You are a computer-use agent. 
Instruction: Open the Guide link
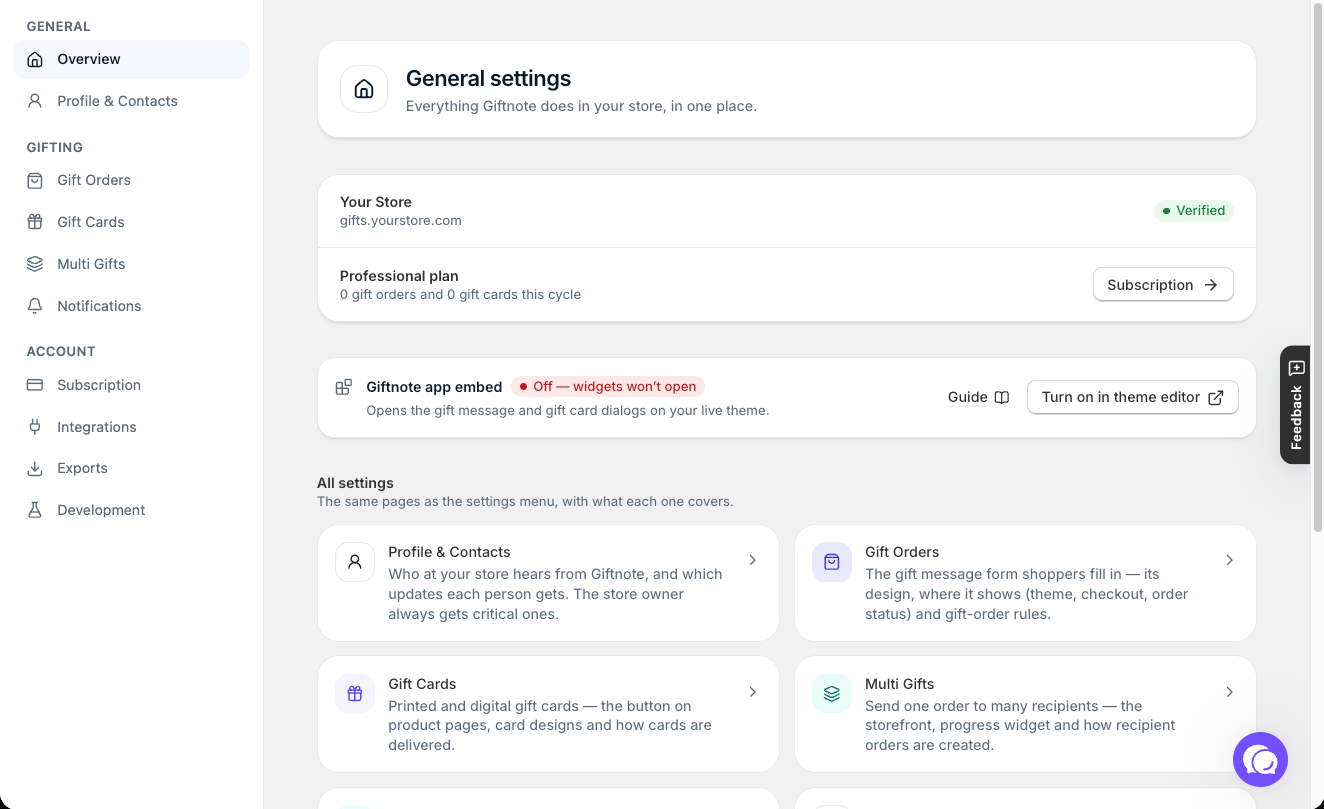tap(978, 397)
